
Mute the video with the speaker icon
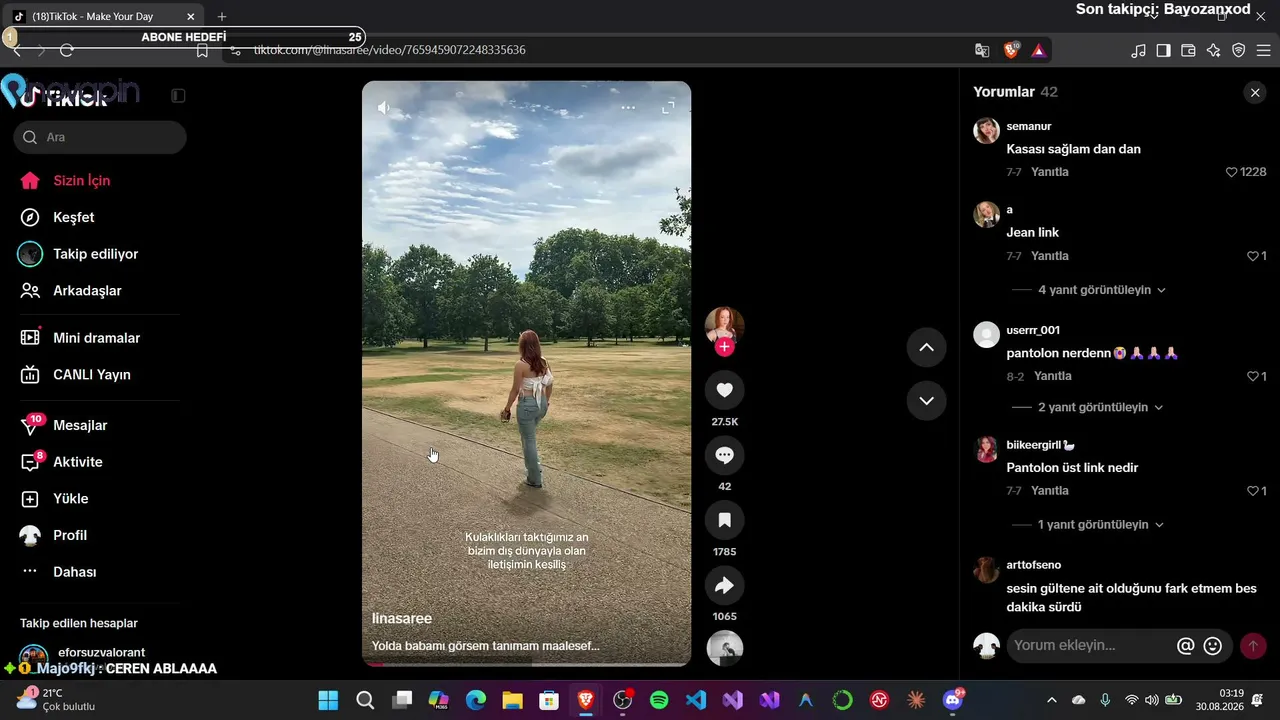click(x=383, y=107)
